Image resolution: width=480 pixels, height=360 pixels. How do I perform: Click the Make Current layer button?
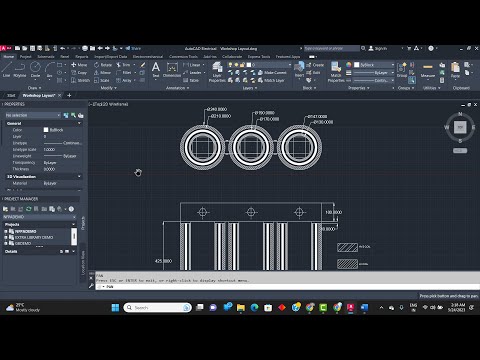click(x=272, y=72)
